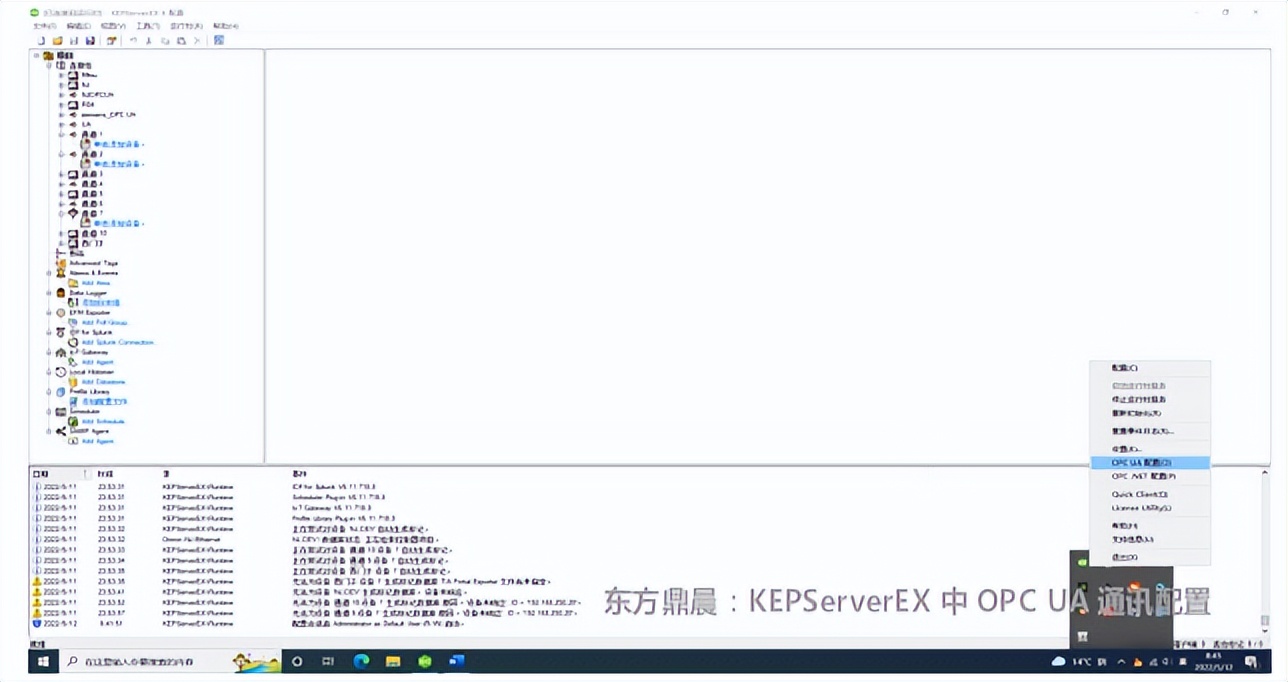
Task: Click Add Agent under IoT Gateway
Action: click(x=98, y=362)
